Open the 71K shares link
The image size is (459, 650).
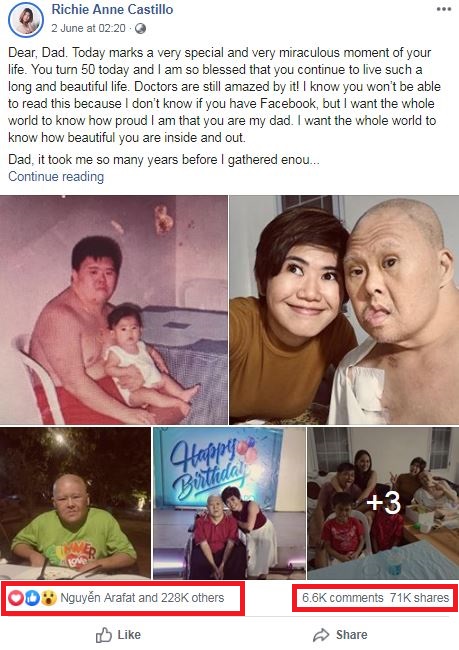[x=419, y=598]
